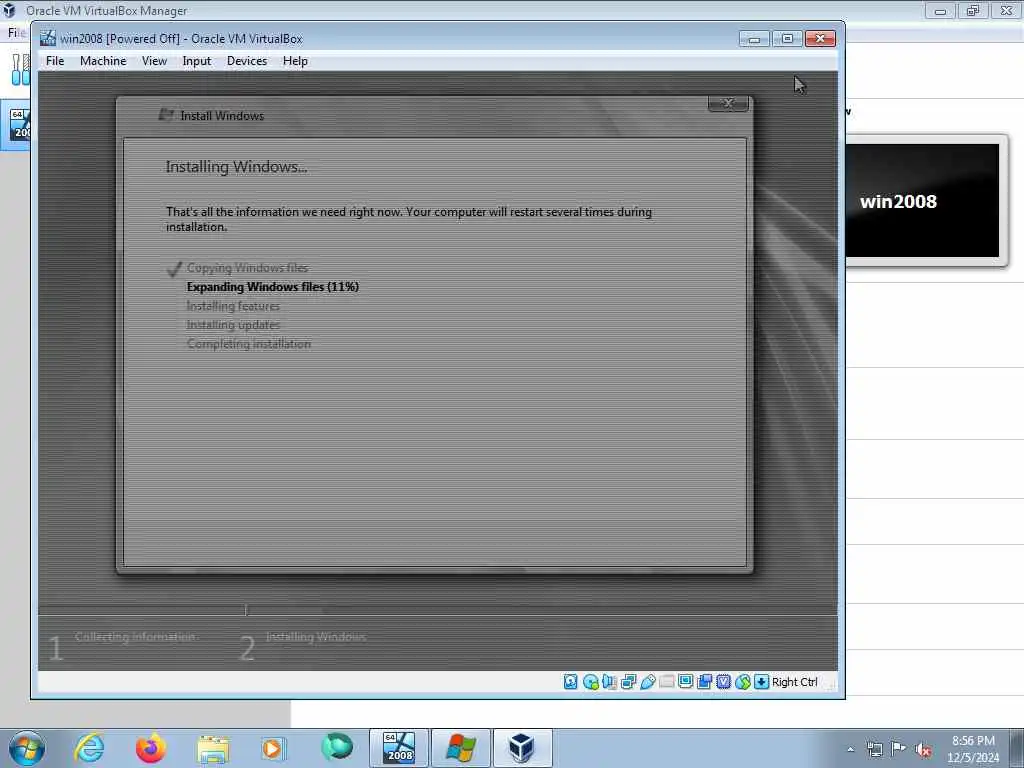Restore the VirtualBox Manager window
The height and width of the screenshot is (768, 1024).
(x=973, y=11)
